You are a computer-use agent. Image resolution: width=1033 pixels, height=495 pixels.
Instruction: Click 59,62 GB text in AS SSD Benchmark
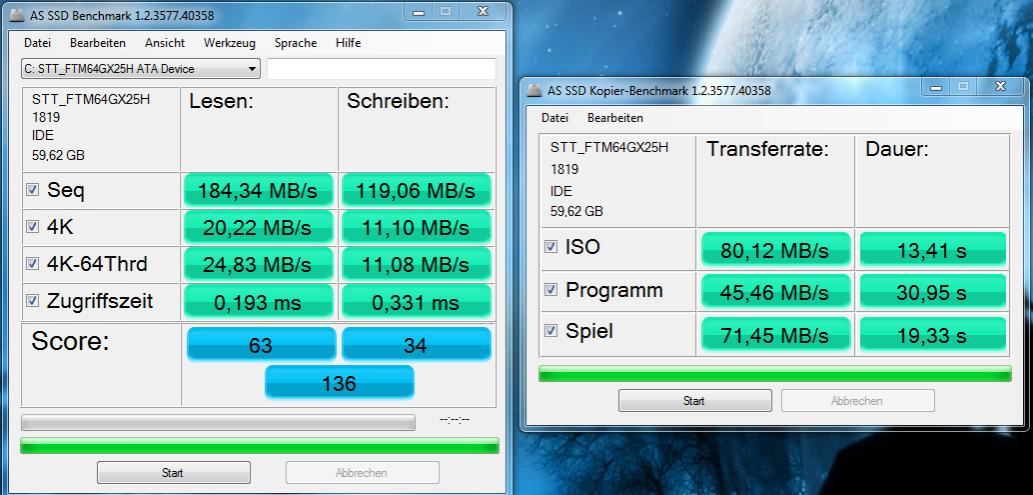coord(58,156)
